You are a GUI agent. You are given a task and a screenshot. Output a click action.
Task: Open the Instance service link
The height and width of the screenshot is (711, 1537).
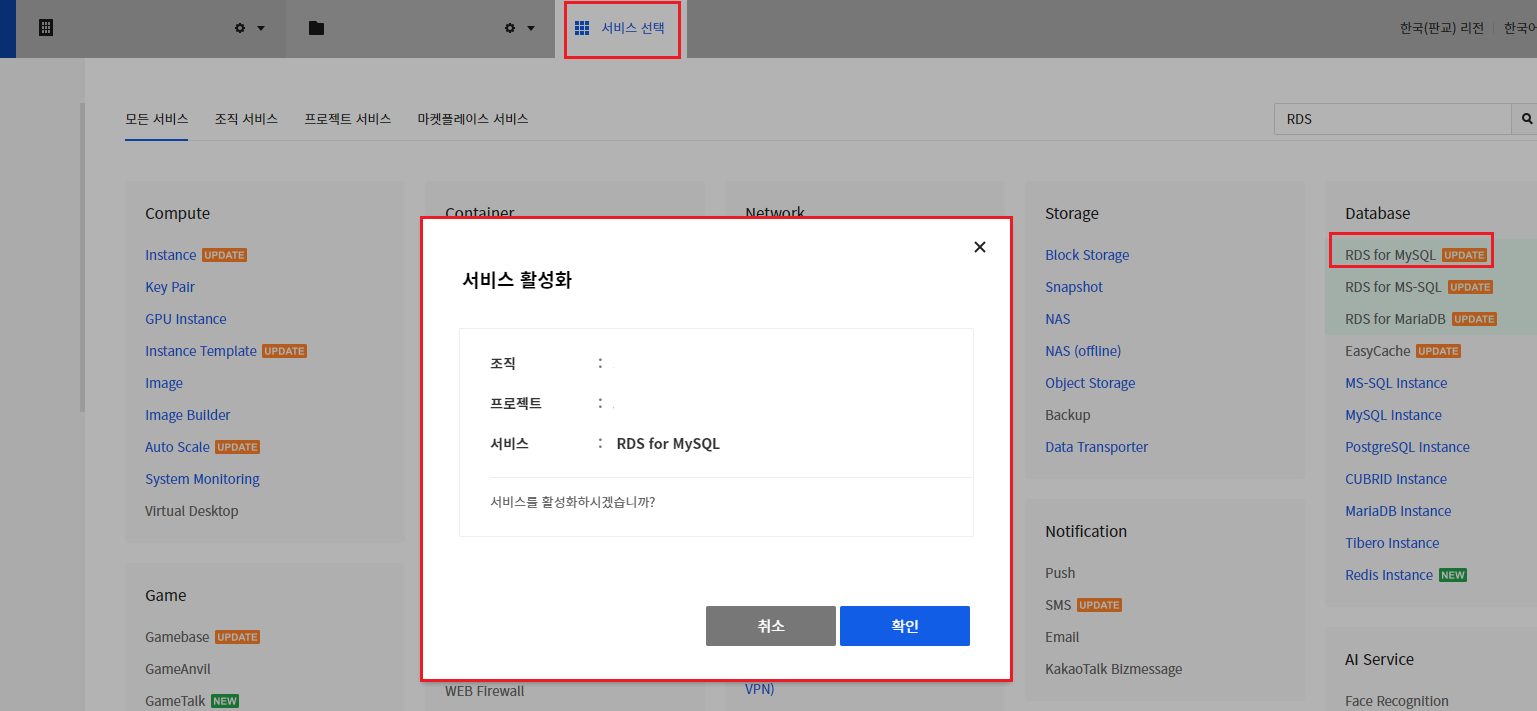click(171, 255)
